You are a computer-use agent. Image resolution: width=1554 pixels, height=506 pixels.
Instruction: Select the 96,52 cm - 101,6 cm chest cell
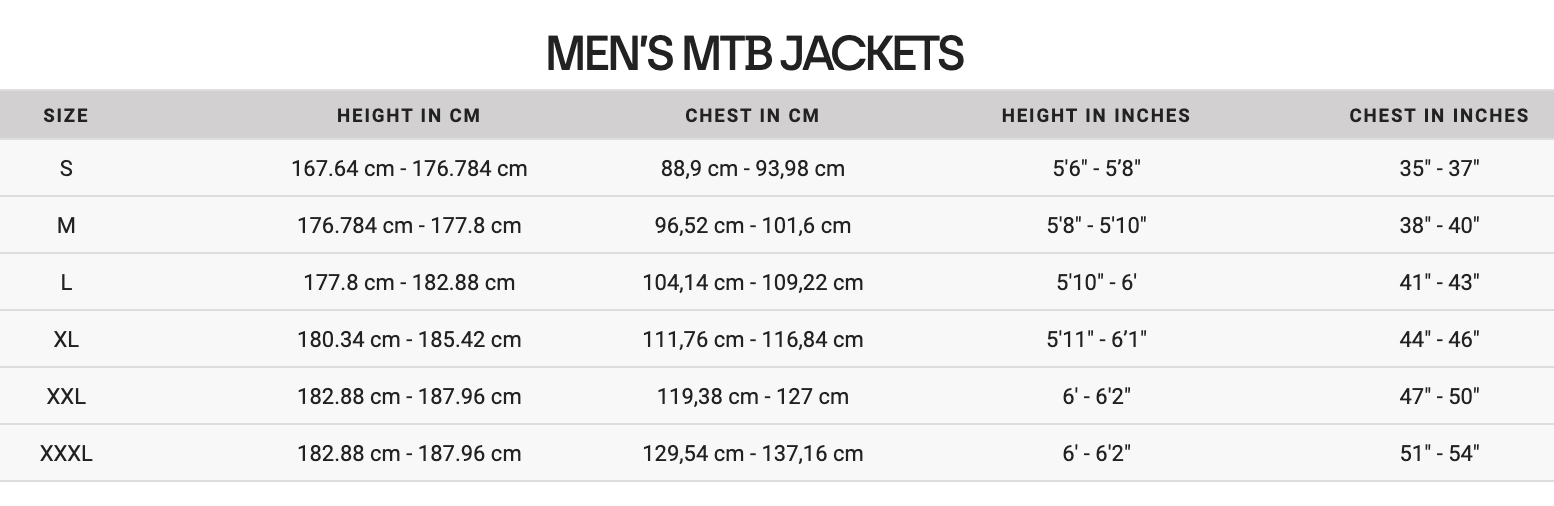[752, 225]
